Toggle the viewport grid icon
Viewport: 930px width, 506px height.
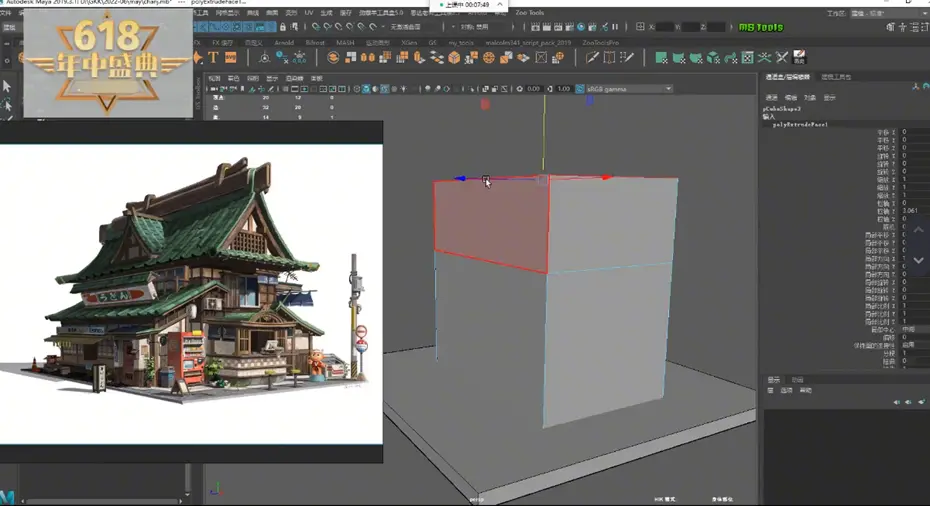pos(285,89)
